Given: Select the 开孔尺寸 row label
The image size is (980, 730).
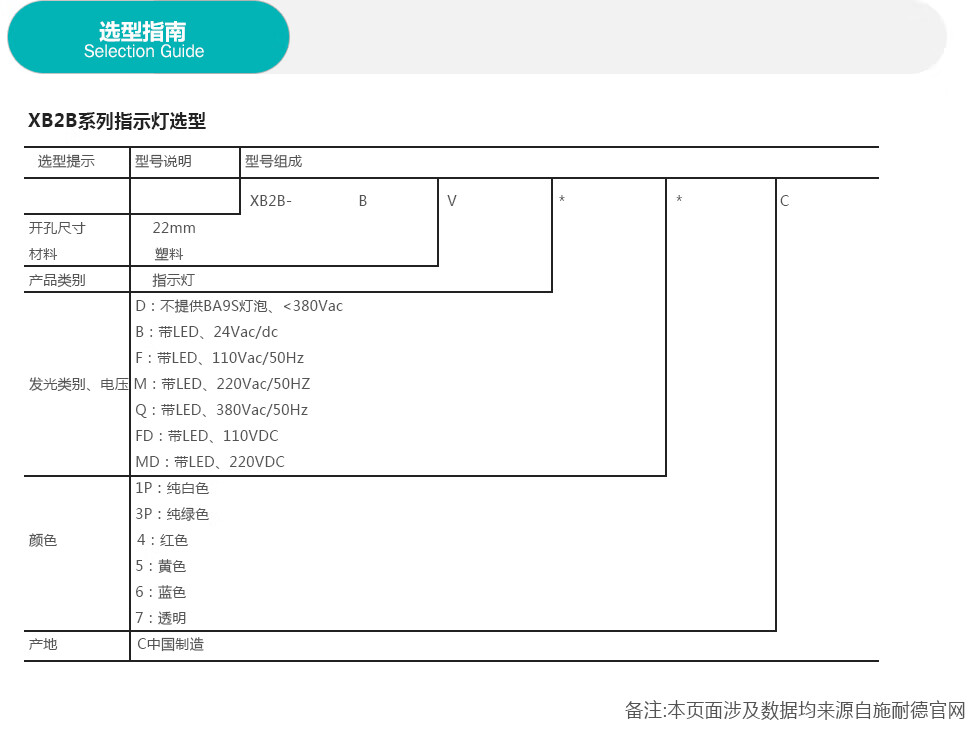Looking at the screenshot, I should point(57,228).
